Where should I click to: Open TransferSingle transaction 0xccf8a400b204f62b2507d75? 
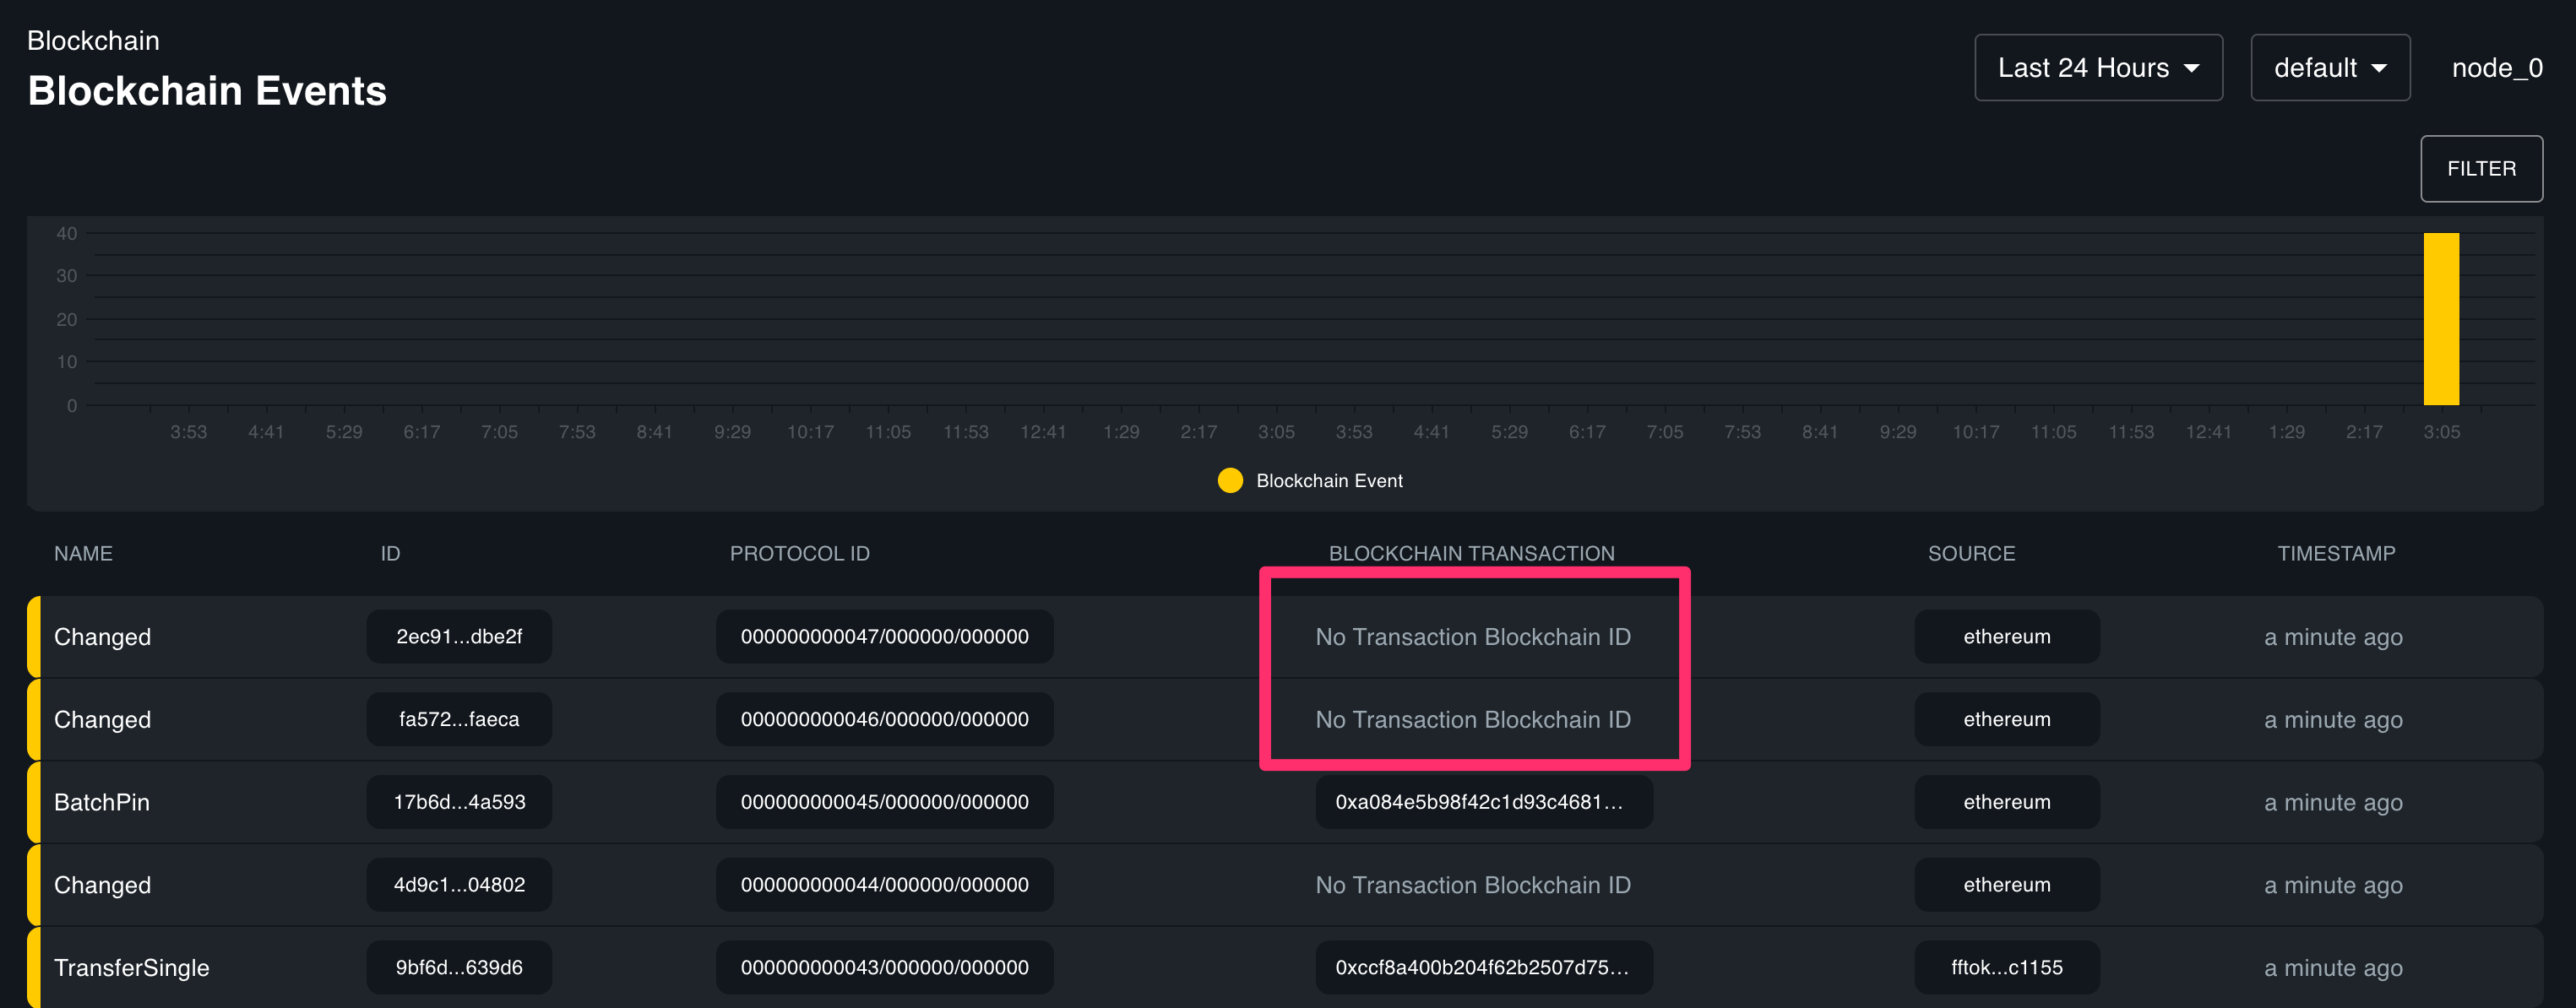click(x=1482, y=967)
